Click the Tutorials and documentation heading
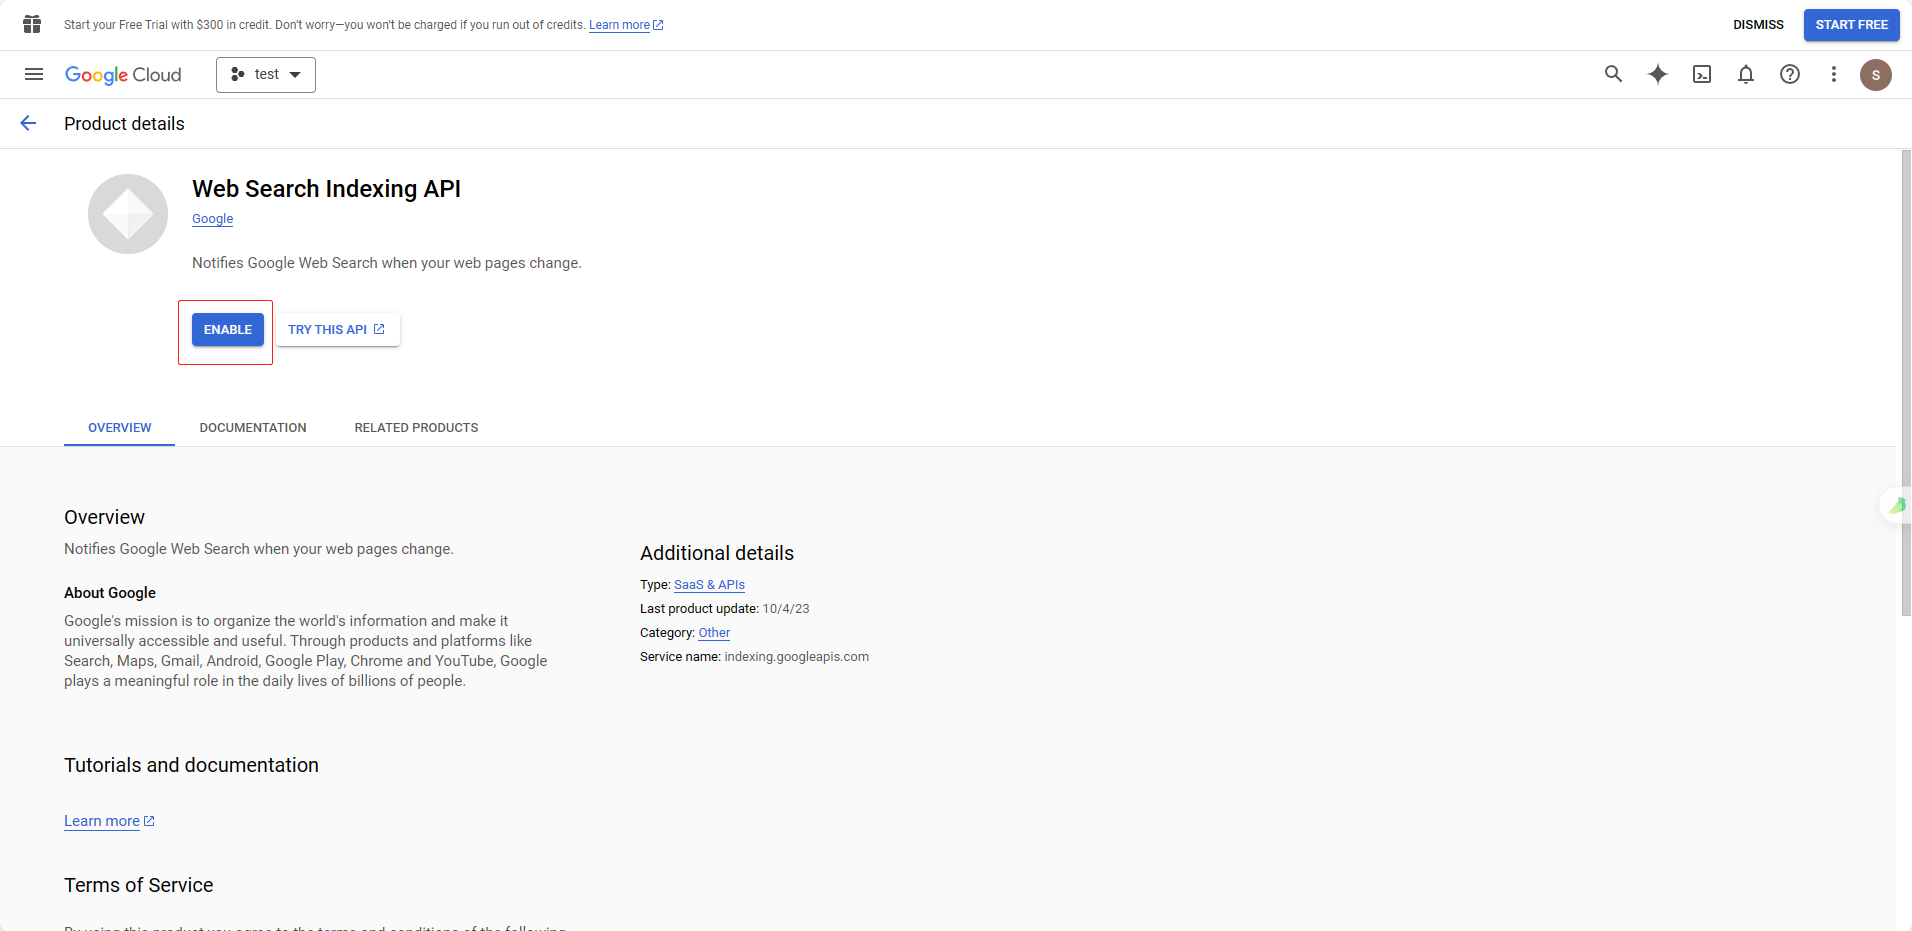 191,765
